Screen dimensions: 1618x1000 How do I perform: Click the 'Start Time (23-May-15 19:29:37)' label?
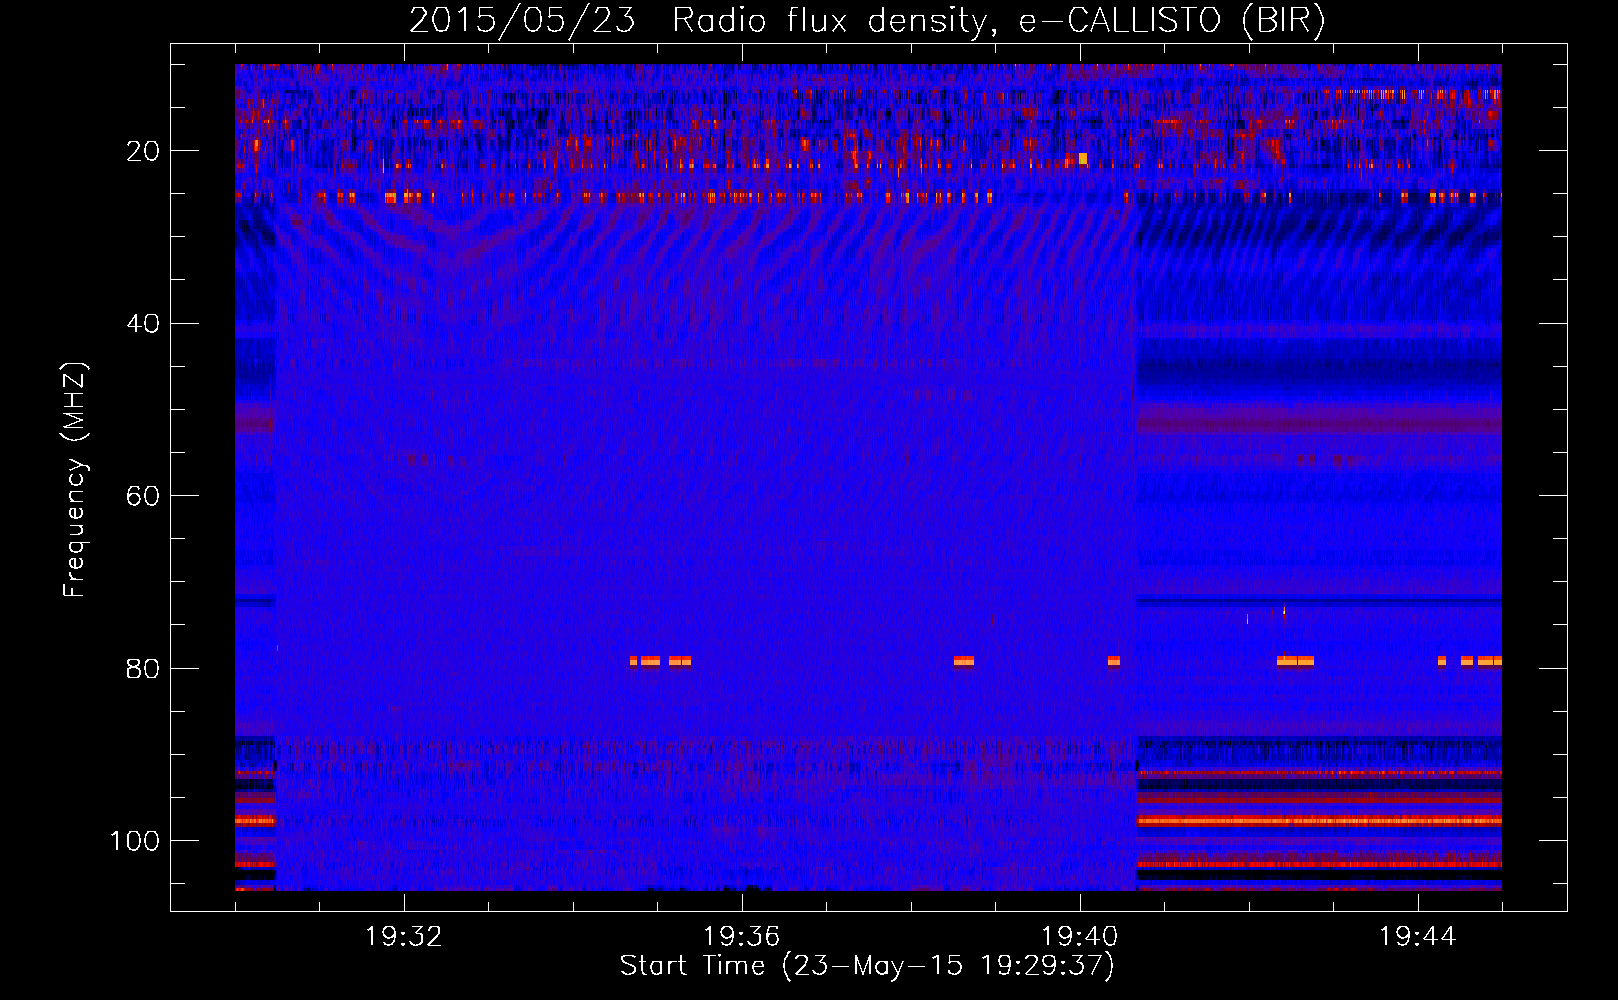867,966
